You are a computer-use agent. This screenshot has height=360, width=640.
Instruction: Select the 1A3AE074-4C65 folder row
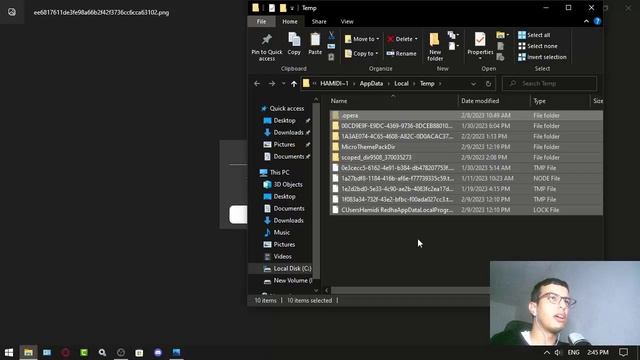tap(466, 136)
